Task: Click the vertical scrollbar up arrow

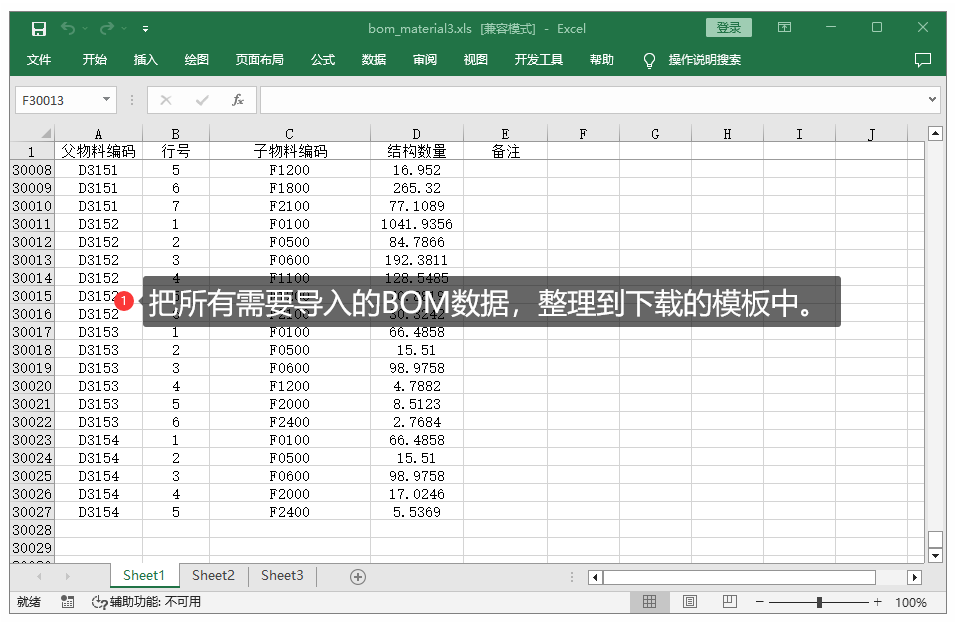Action: coord(935,133)
